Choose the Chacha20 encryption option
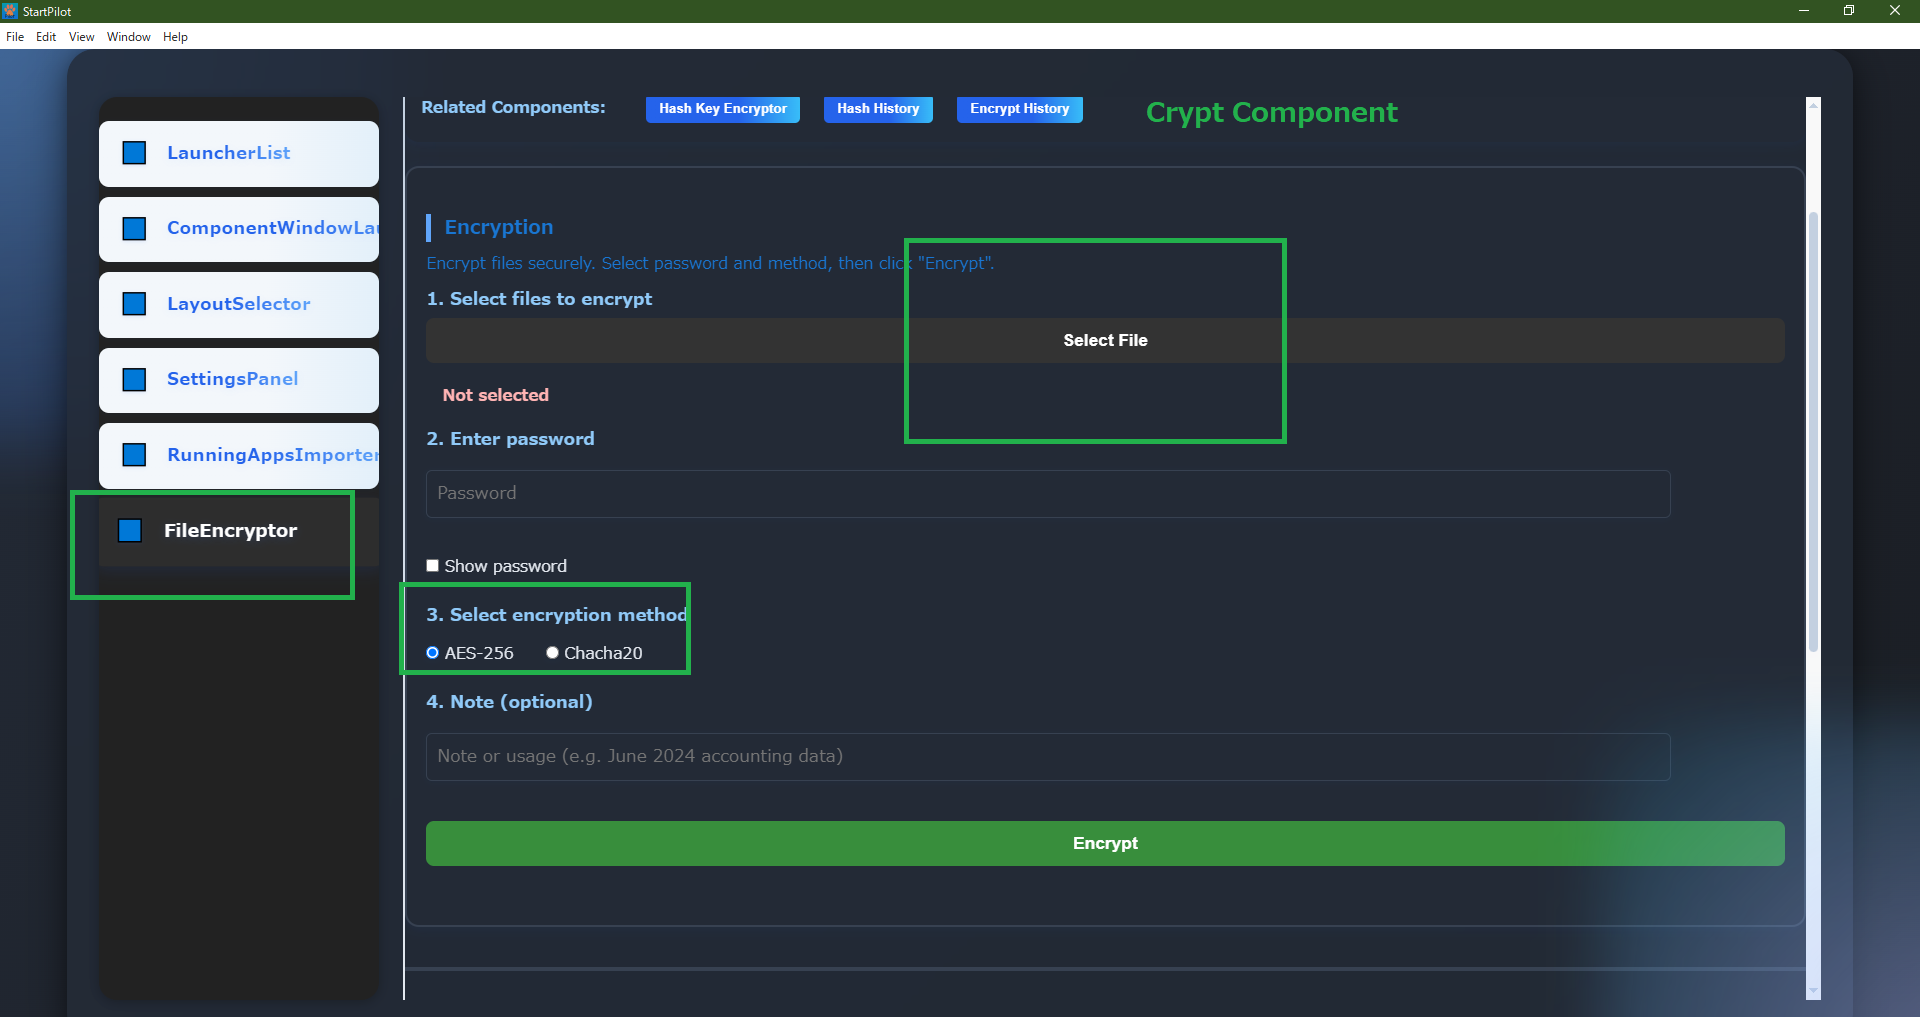Screen dimensions: 1920x1017 tap(552, 653)
